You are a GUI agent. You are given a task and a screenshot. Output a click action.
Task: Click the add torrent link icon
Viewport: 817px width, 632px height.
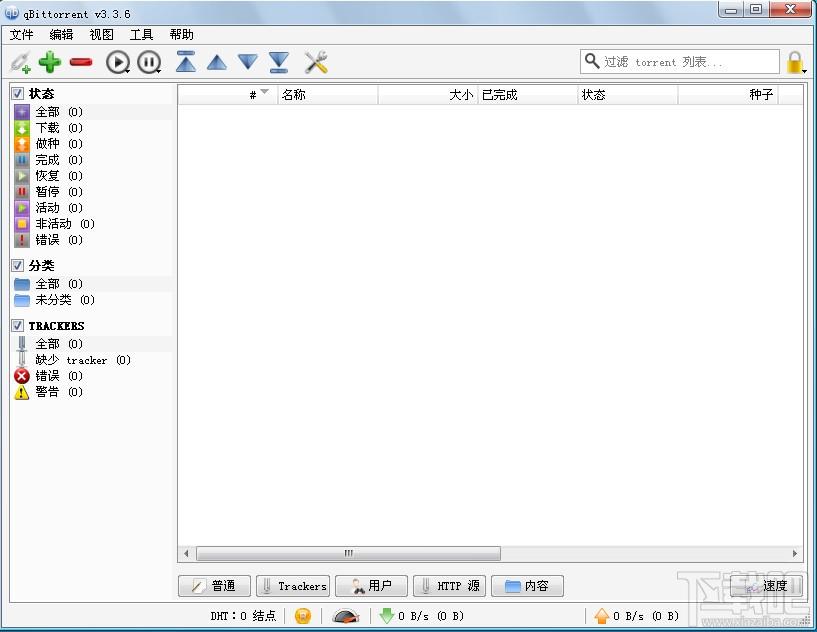pos(21,63)
